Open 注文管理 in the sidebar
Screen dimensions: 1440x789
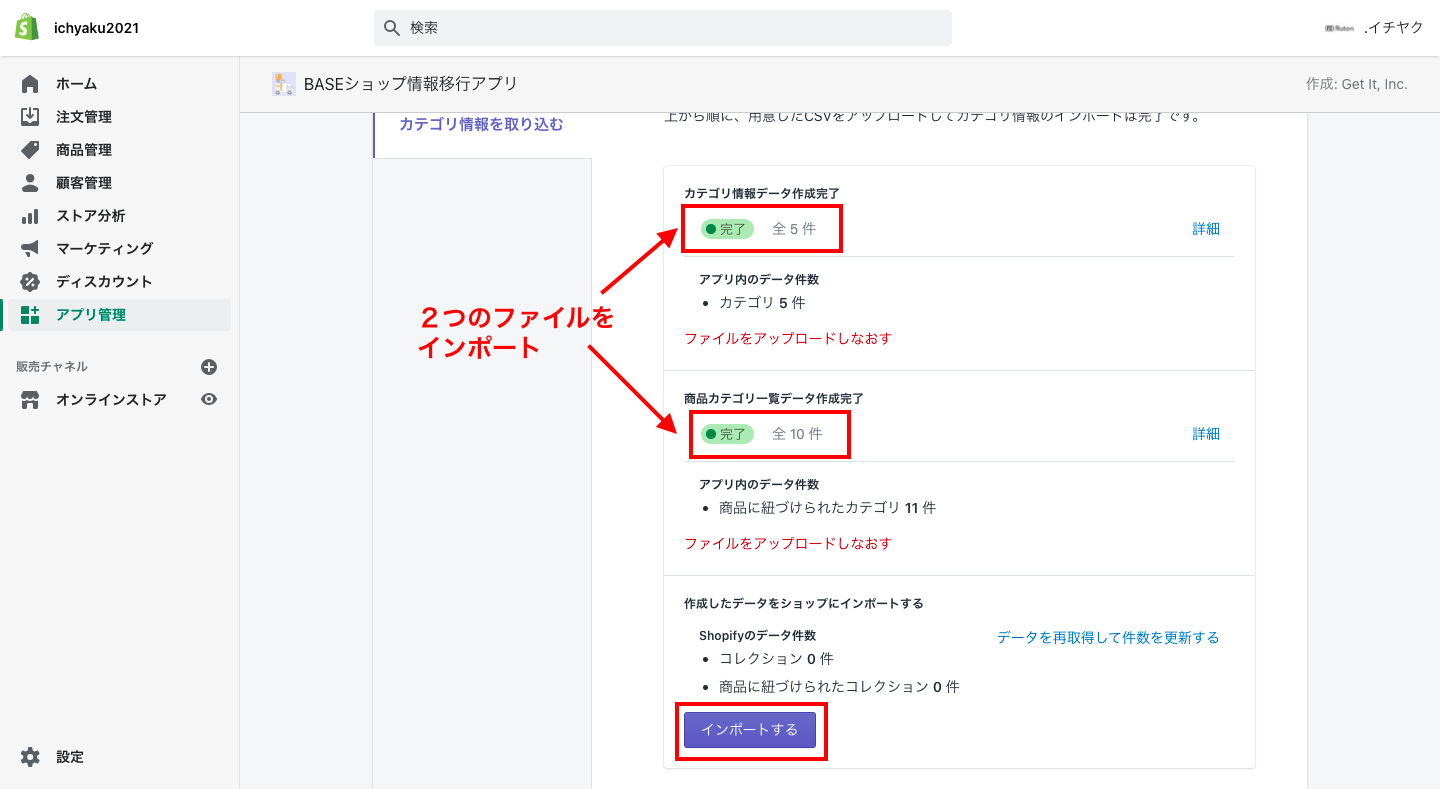(x=84, y=117)
